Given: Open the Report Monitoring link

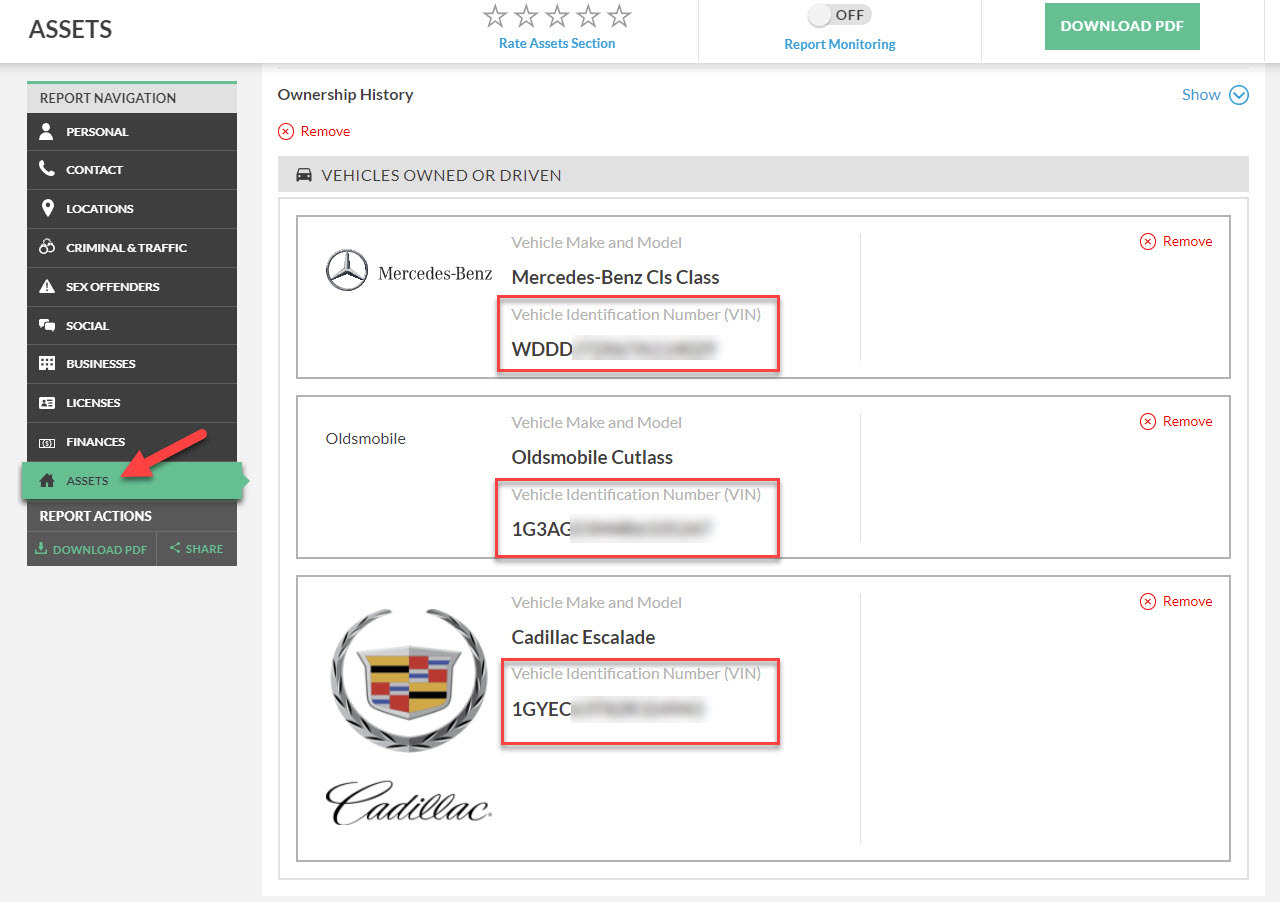Looking at the screenshot, I should [840, 44].
